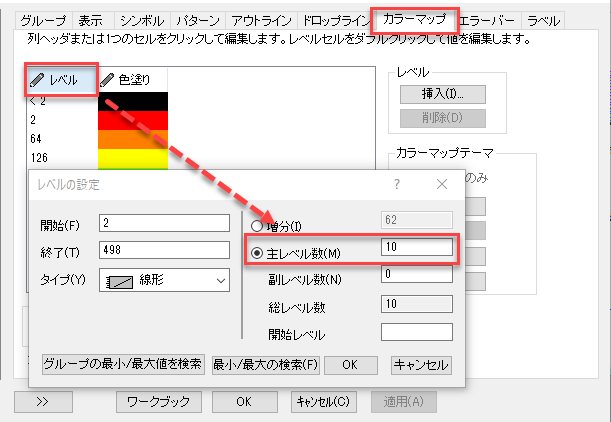The image size is (611, 422).
Task: Open the アウトライン tab
Action: [x=261, y=20]
